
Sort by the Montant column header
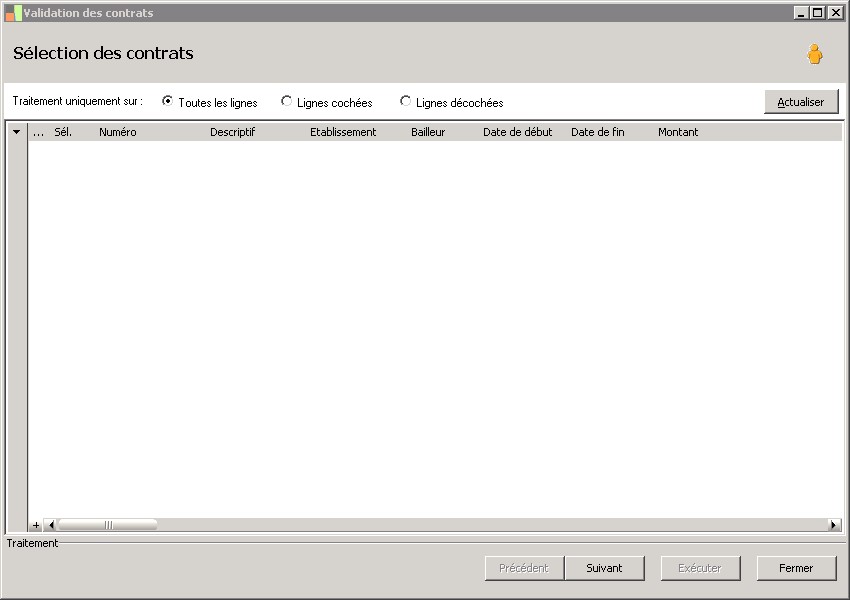tap(678, 132)
